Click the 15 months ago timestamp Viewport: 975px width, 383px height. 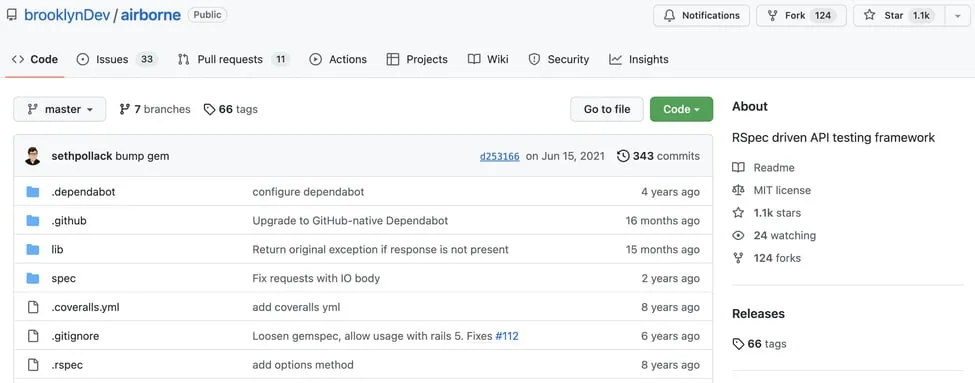point(662,249)
